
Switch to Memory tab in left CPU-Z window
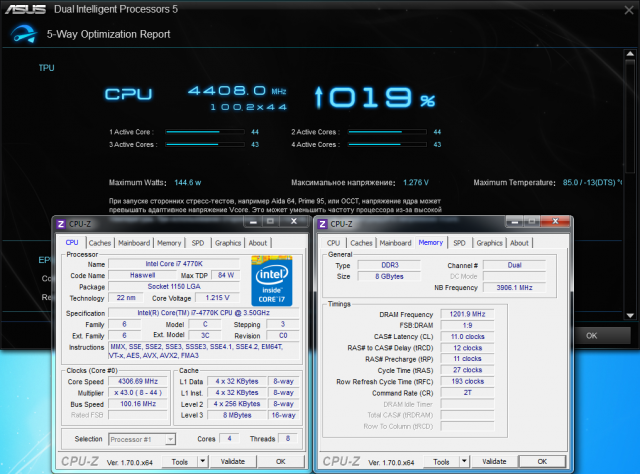[169, 243]
